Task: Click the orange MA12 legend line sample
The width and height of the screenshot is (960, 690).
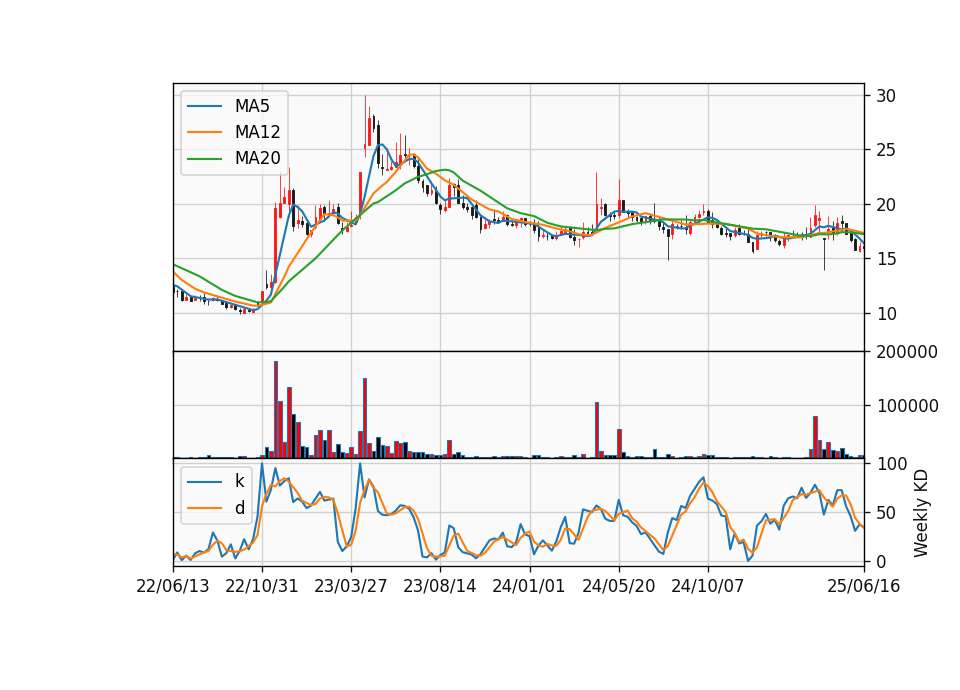Action: pyautogui.click(x=204, y=132)
